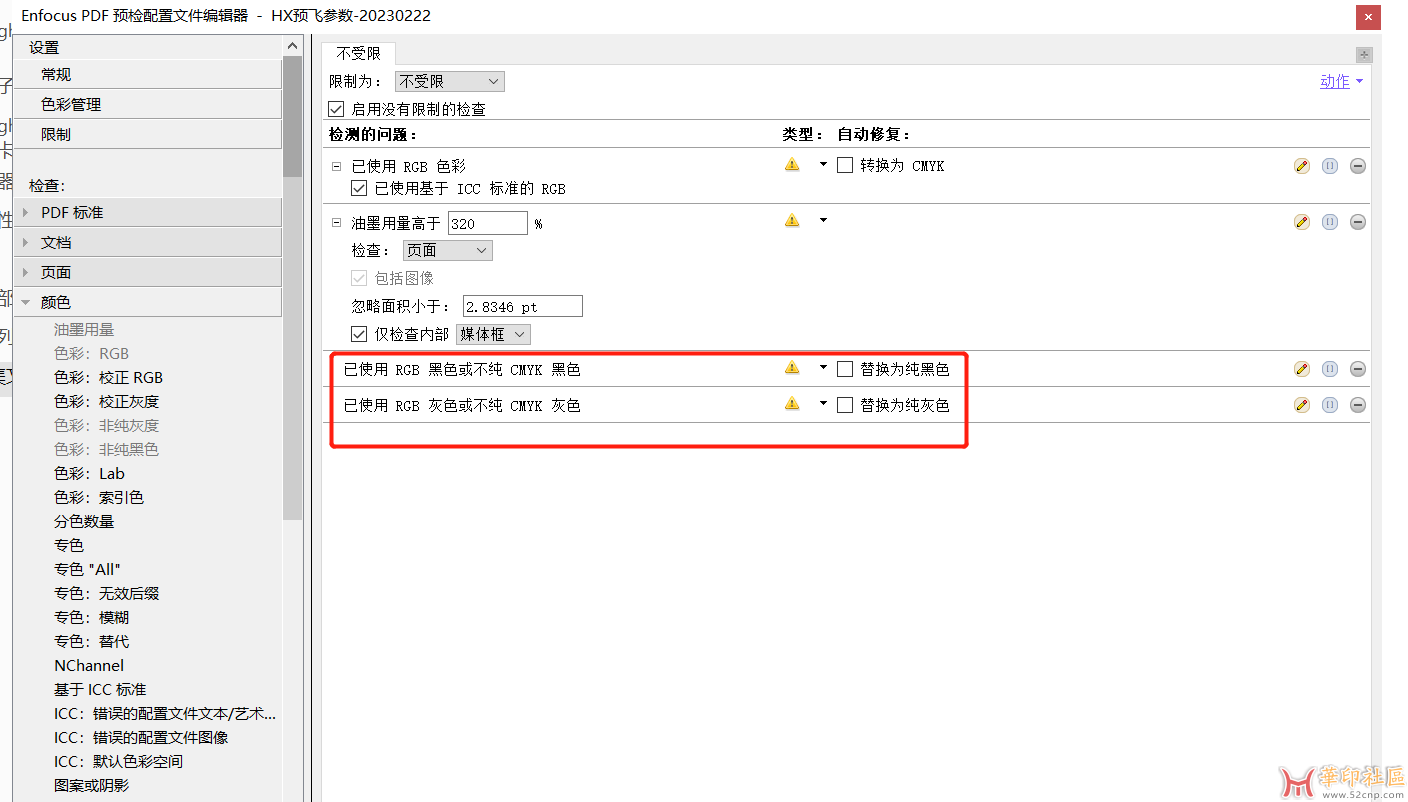This screenshot has width=1408, height=802.
Task: Click warning type icon for 油墨用量高于 row
Action: (x=792, y=221)
